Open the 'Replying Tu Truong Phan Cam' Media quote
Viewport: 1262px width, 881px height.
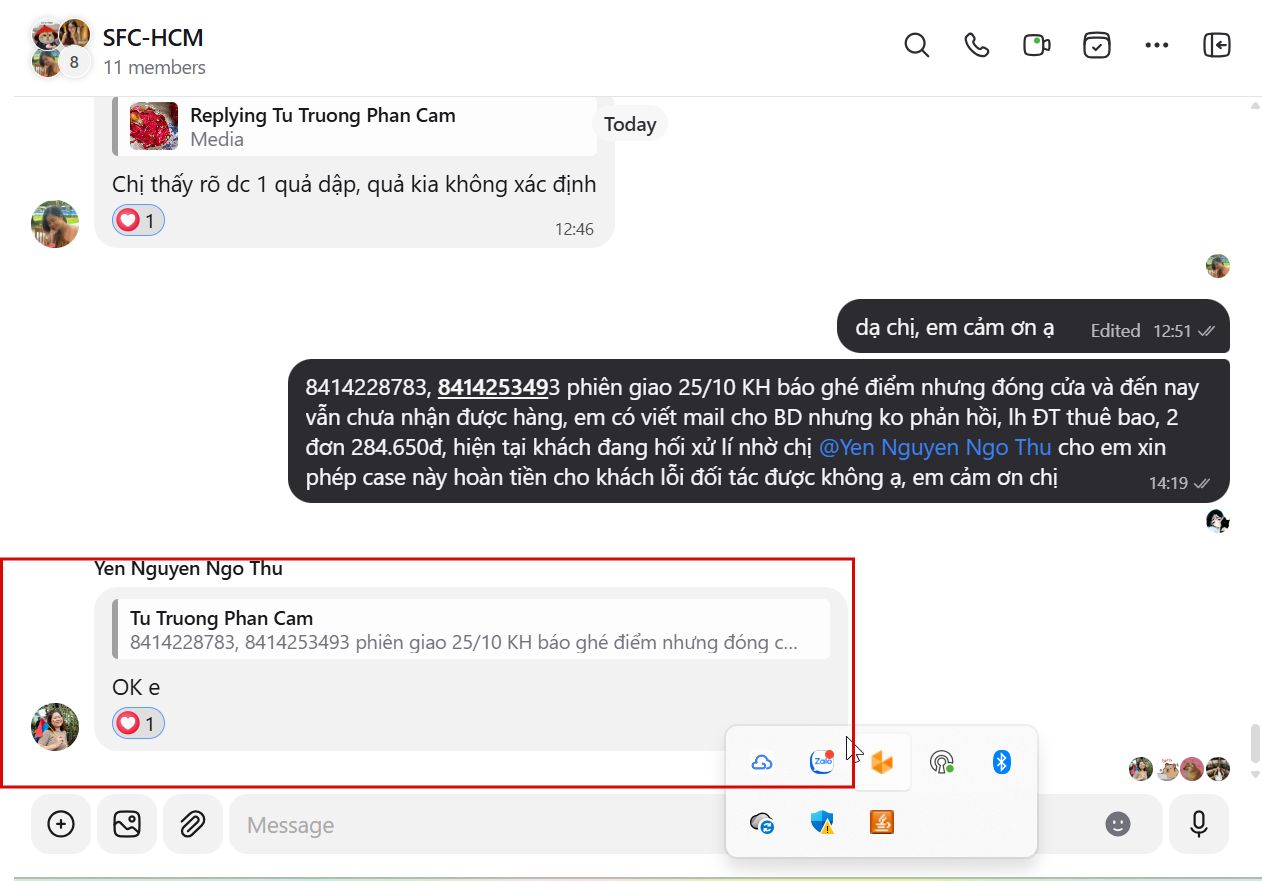coord(355,126)
